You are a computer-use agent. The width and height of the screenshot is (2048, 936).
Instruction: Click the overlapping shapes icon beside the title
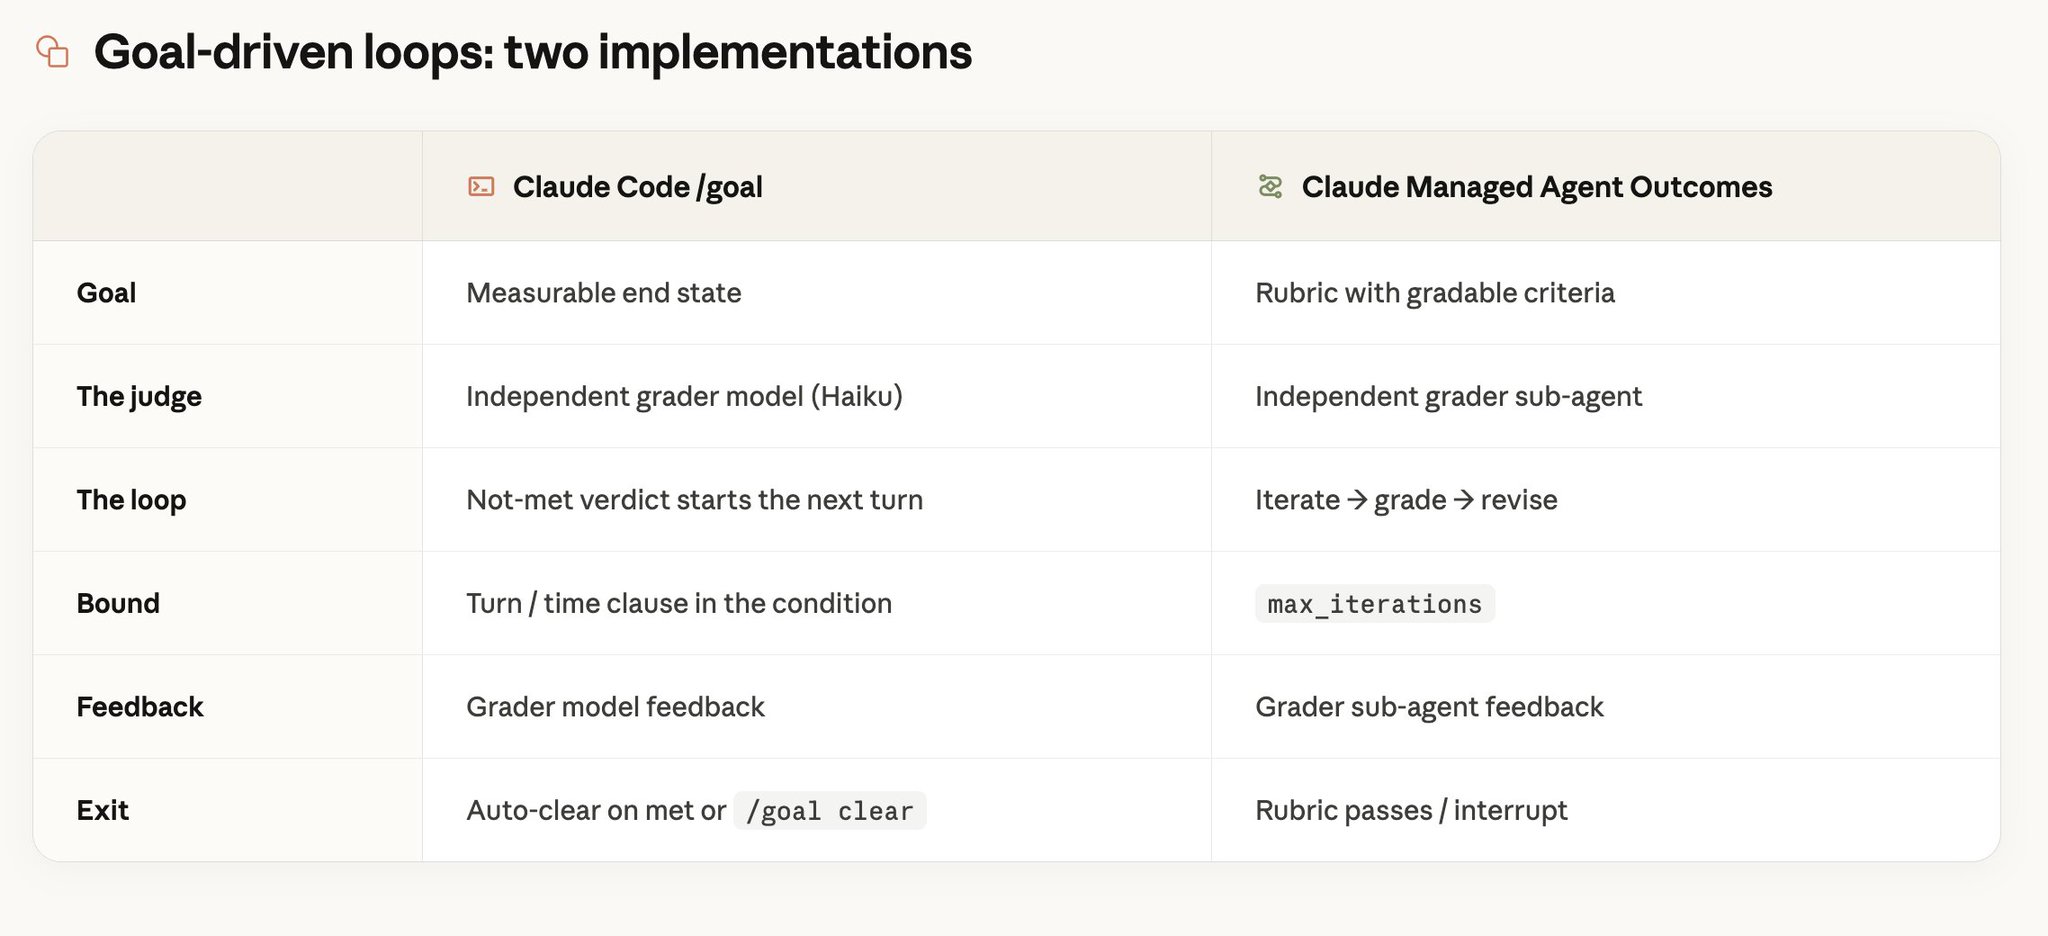52,51
